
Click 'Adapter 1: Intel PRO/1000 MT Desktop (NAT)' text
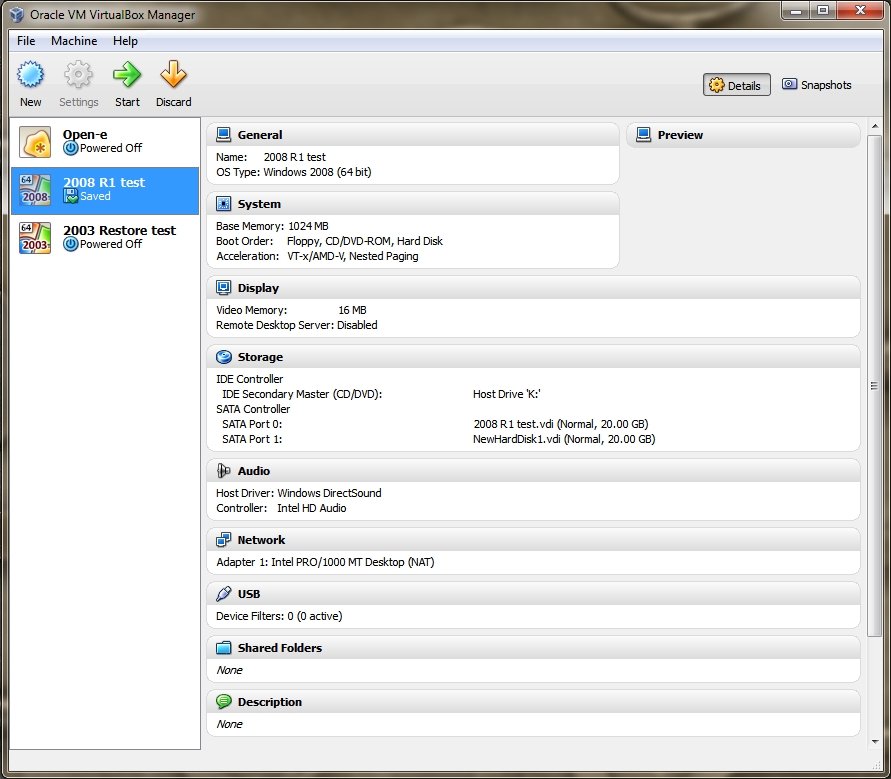click(x=325, y=562)
